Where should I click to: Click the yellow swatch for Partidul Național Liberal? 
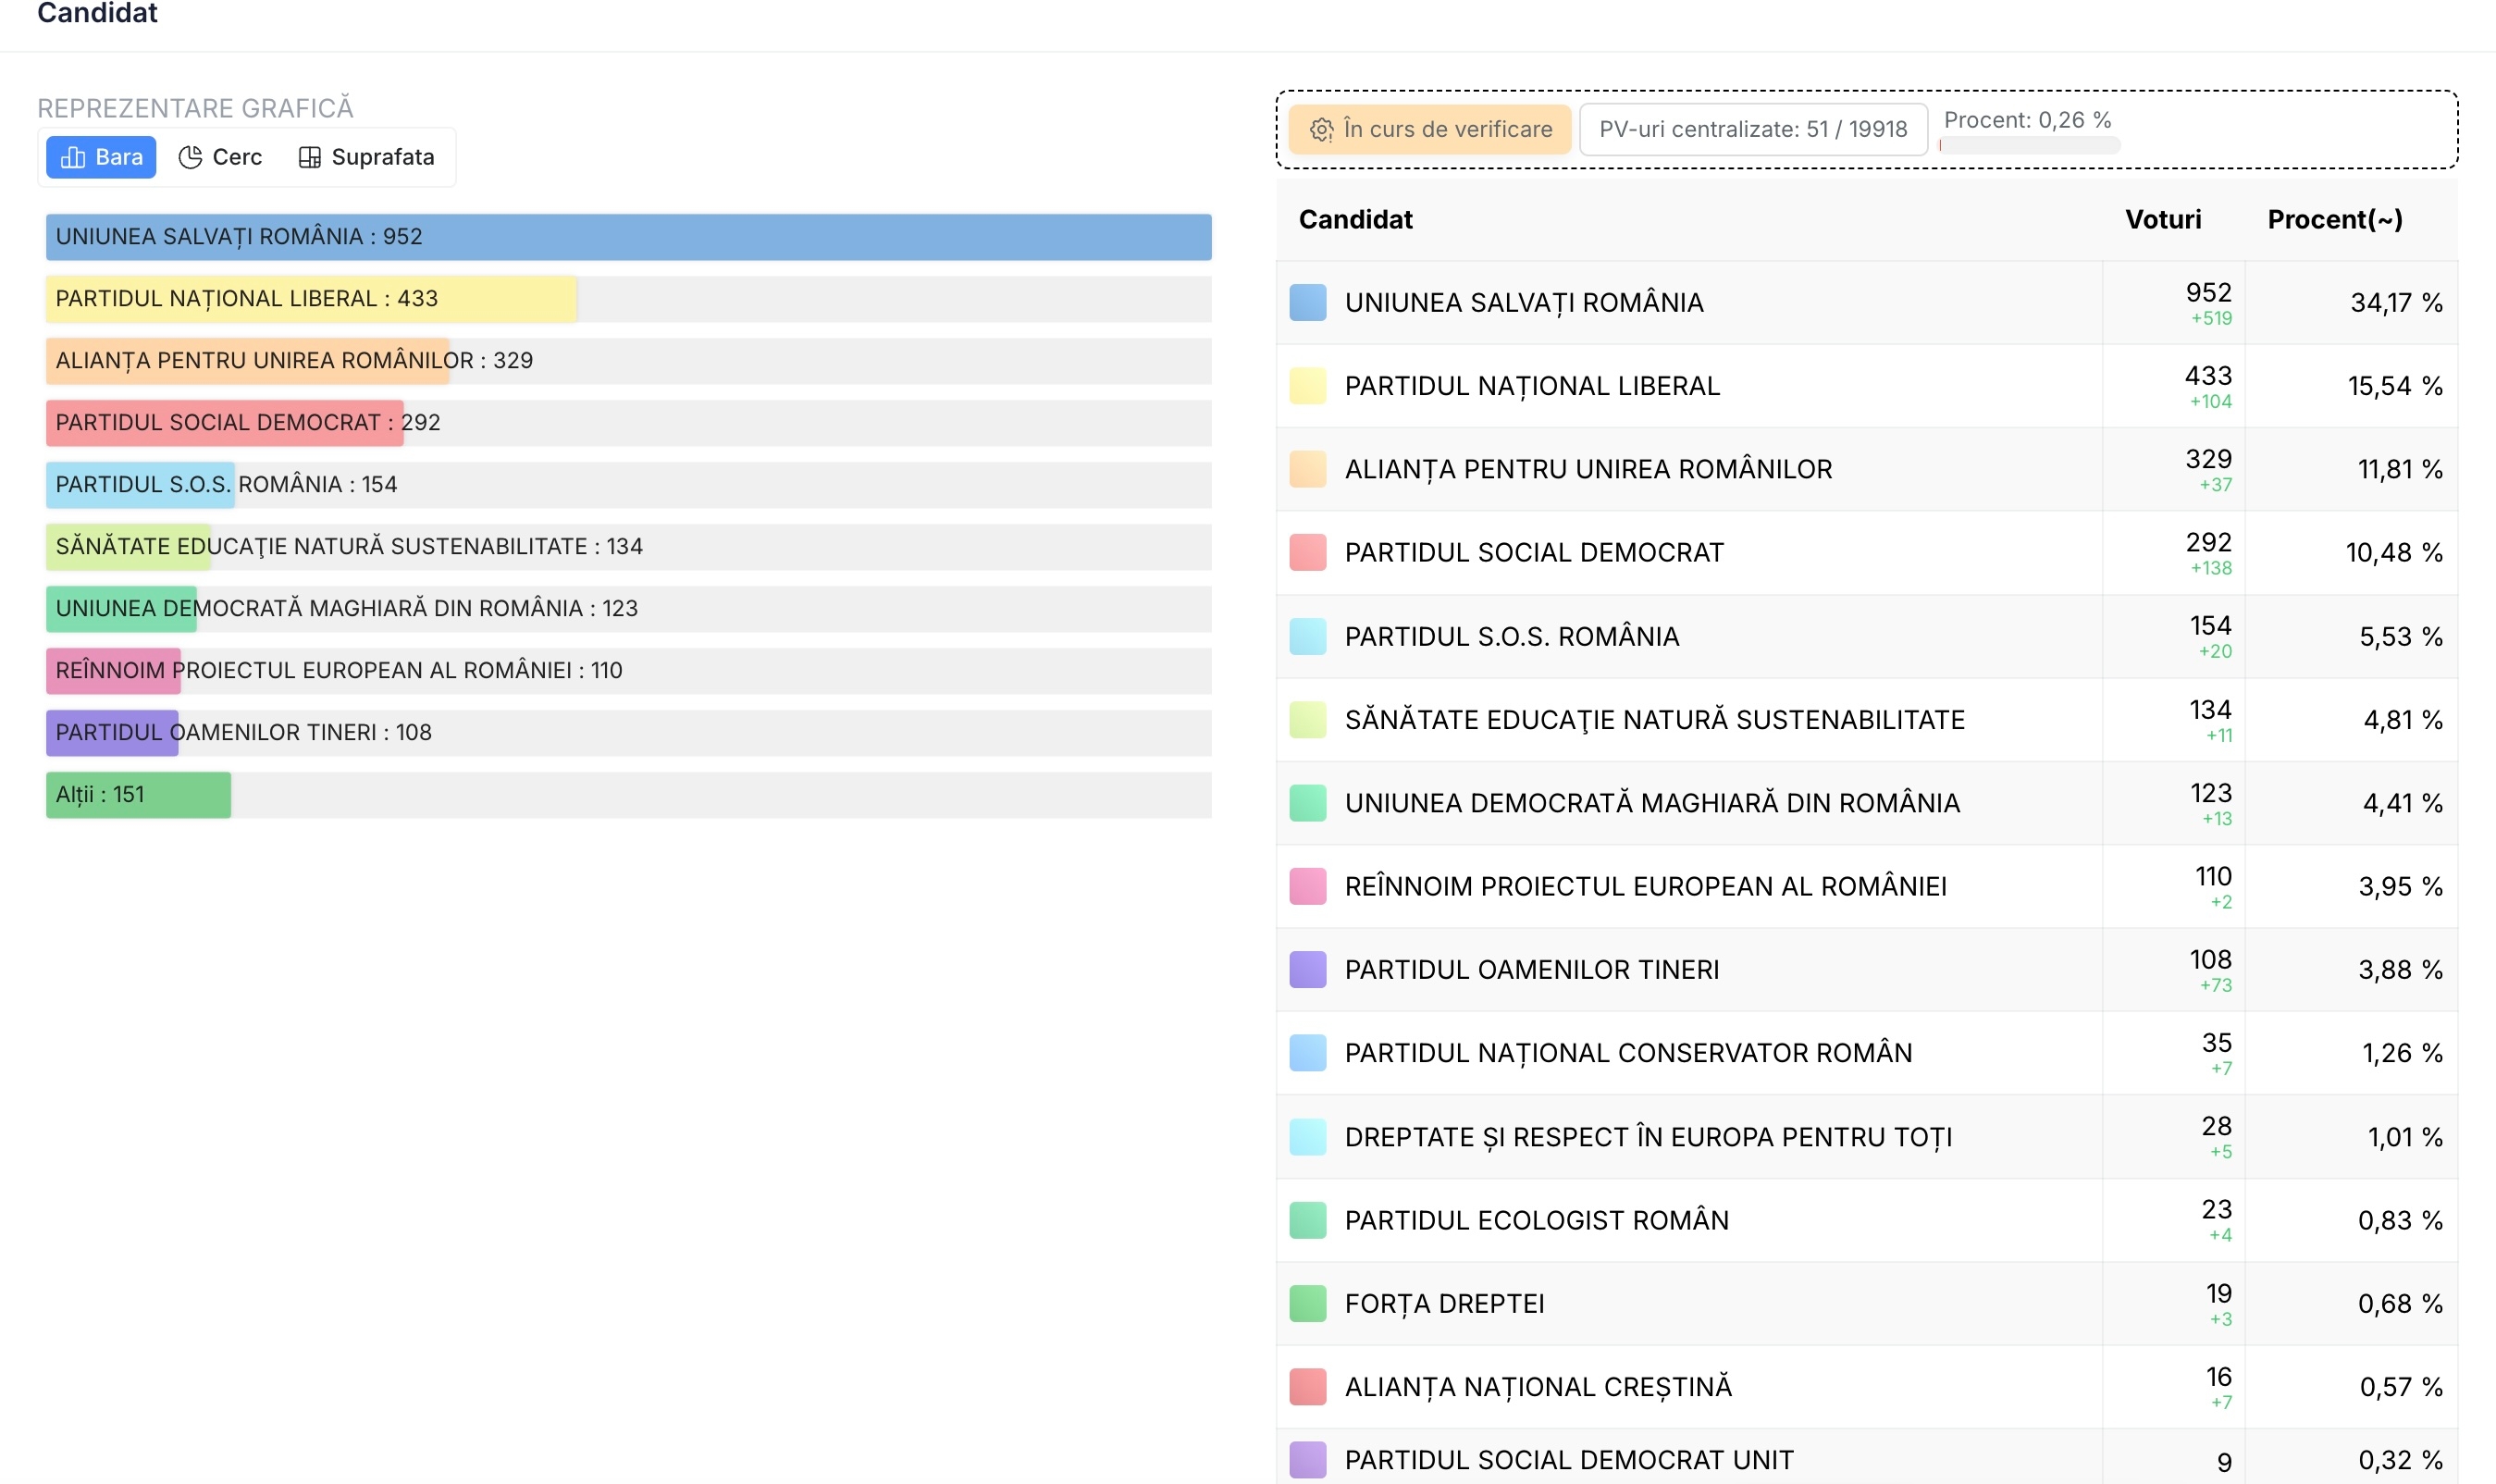[1307, 386]
